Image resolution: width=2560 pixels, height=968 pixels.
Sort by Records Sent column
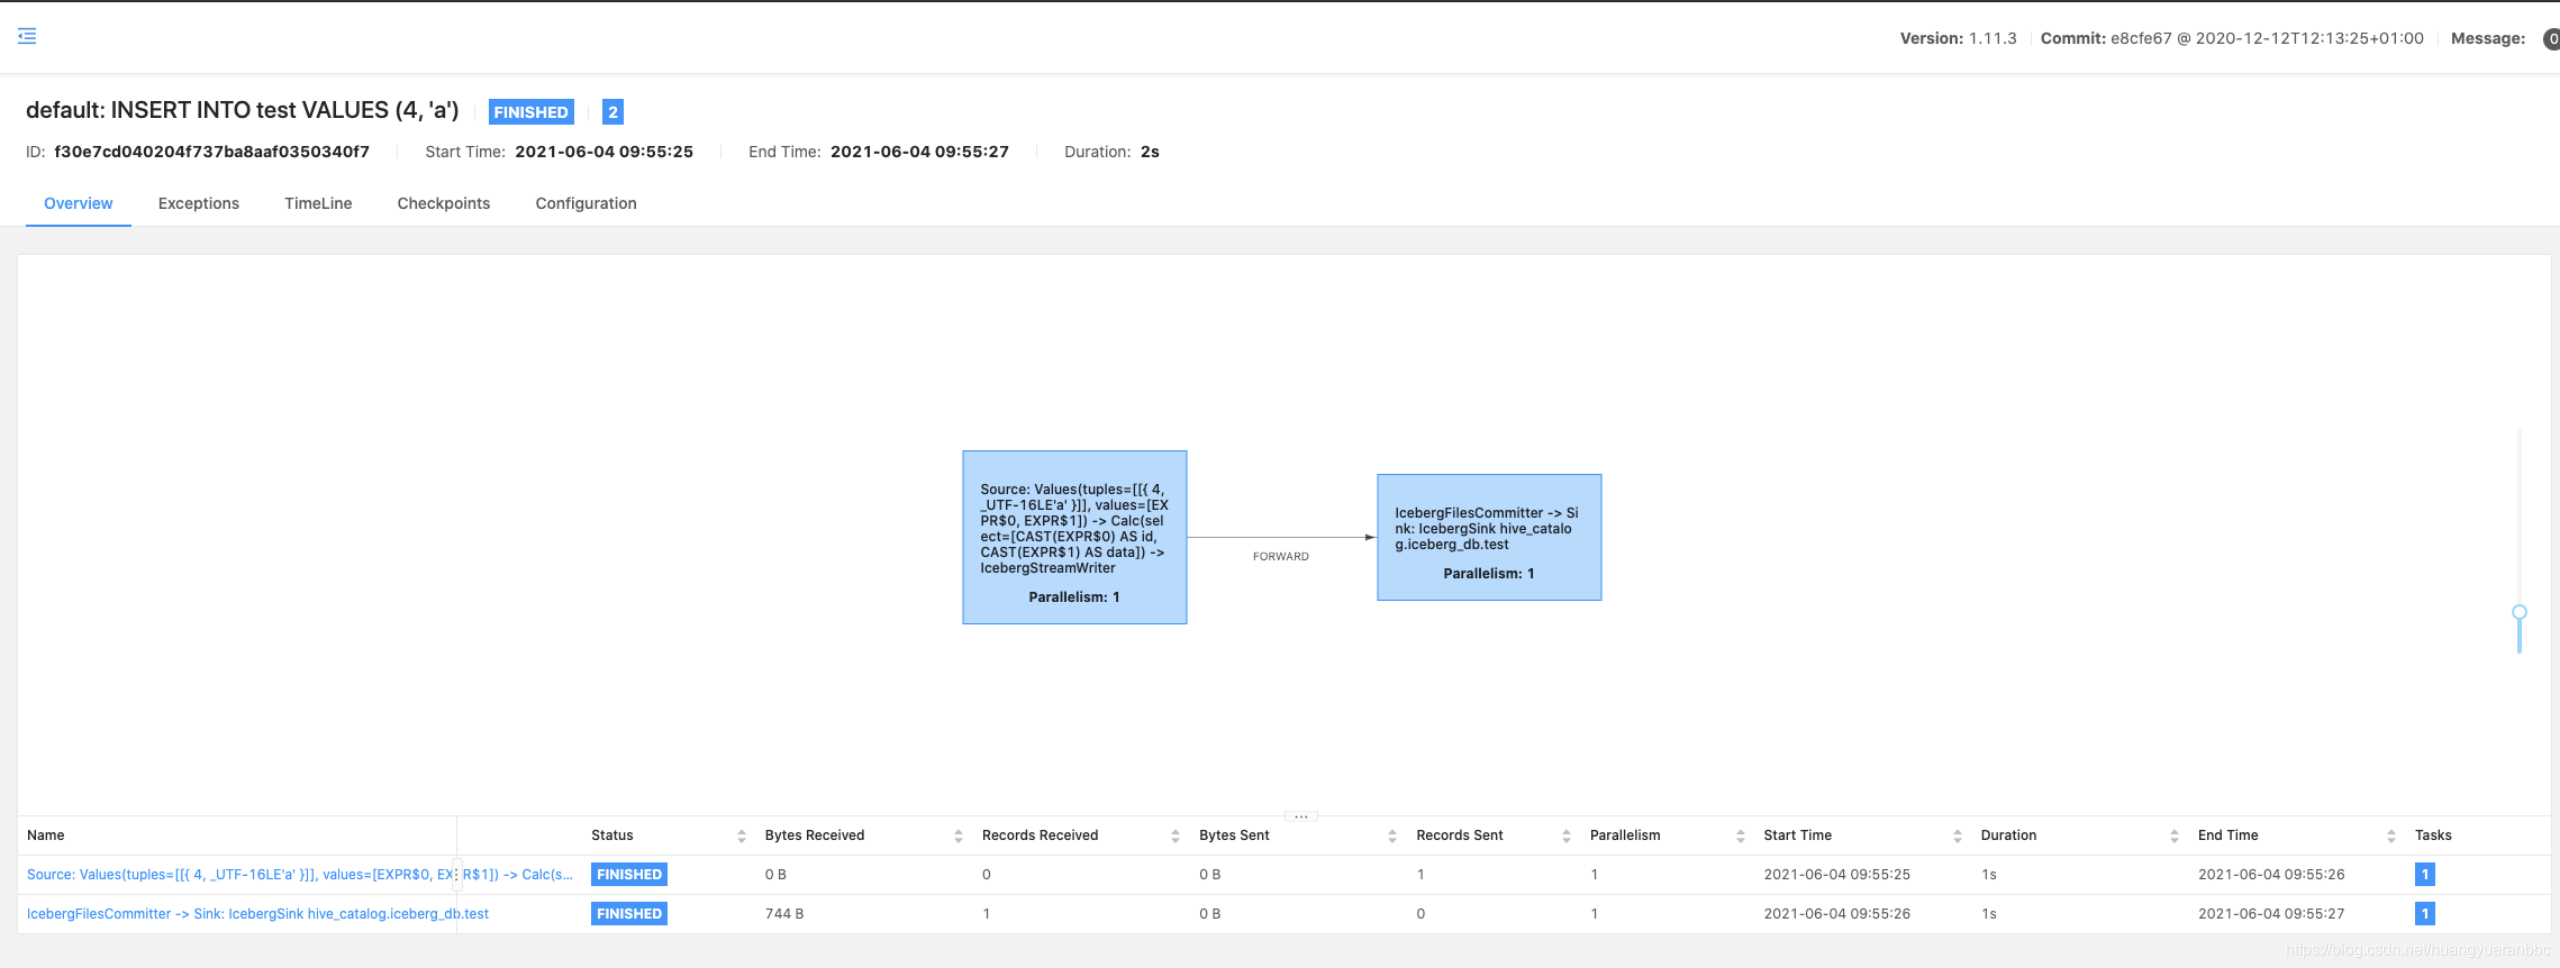pyautogui.click(x=1566, y=836)
